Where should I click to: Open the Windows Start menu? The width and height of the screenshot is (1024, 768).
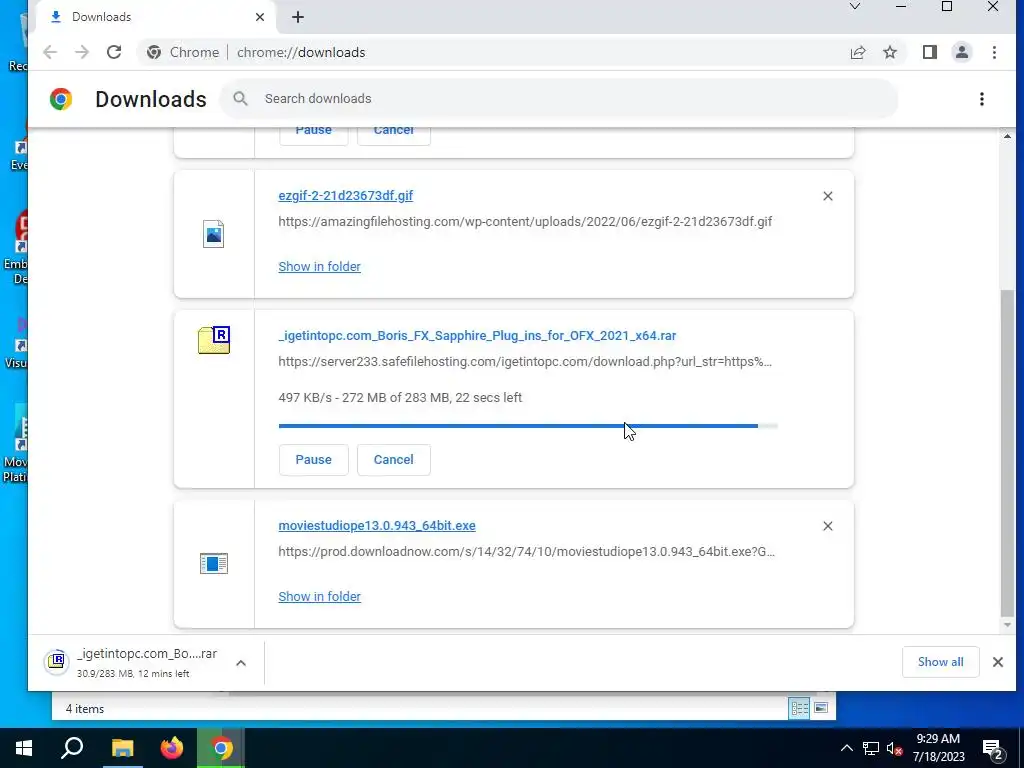tap(24, 748)
